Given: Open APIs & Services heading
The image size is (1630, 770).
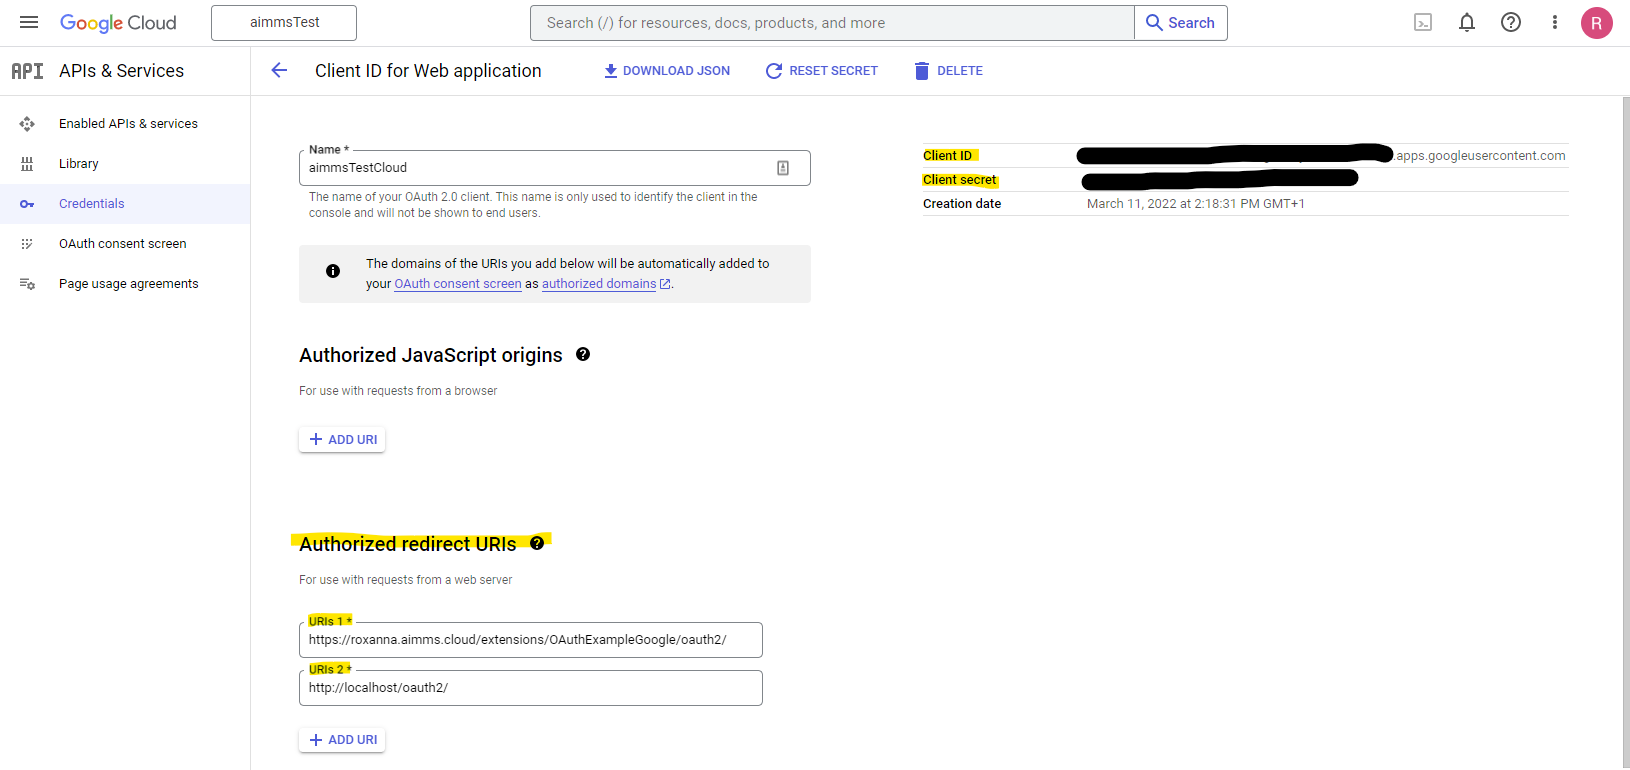Looking at the screenshot, I should pyautogui.click(x=121, y=71).
